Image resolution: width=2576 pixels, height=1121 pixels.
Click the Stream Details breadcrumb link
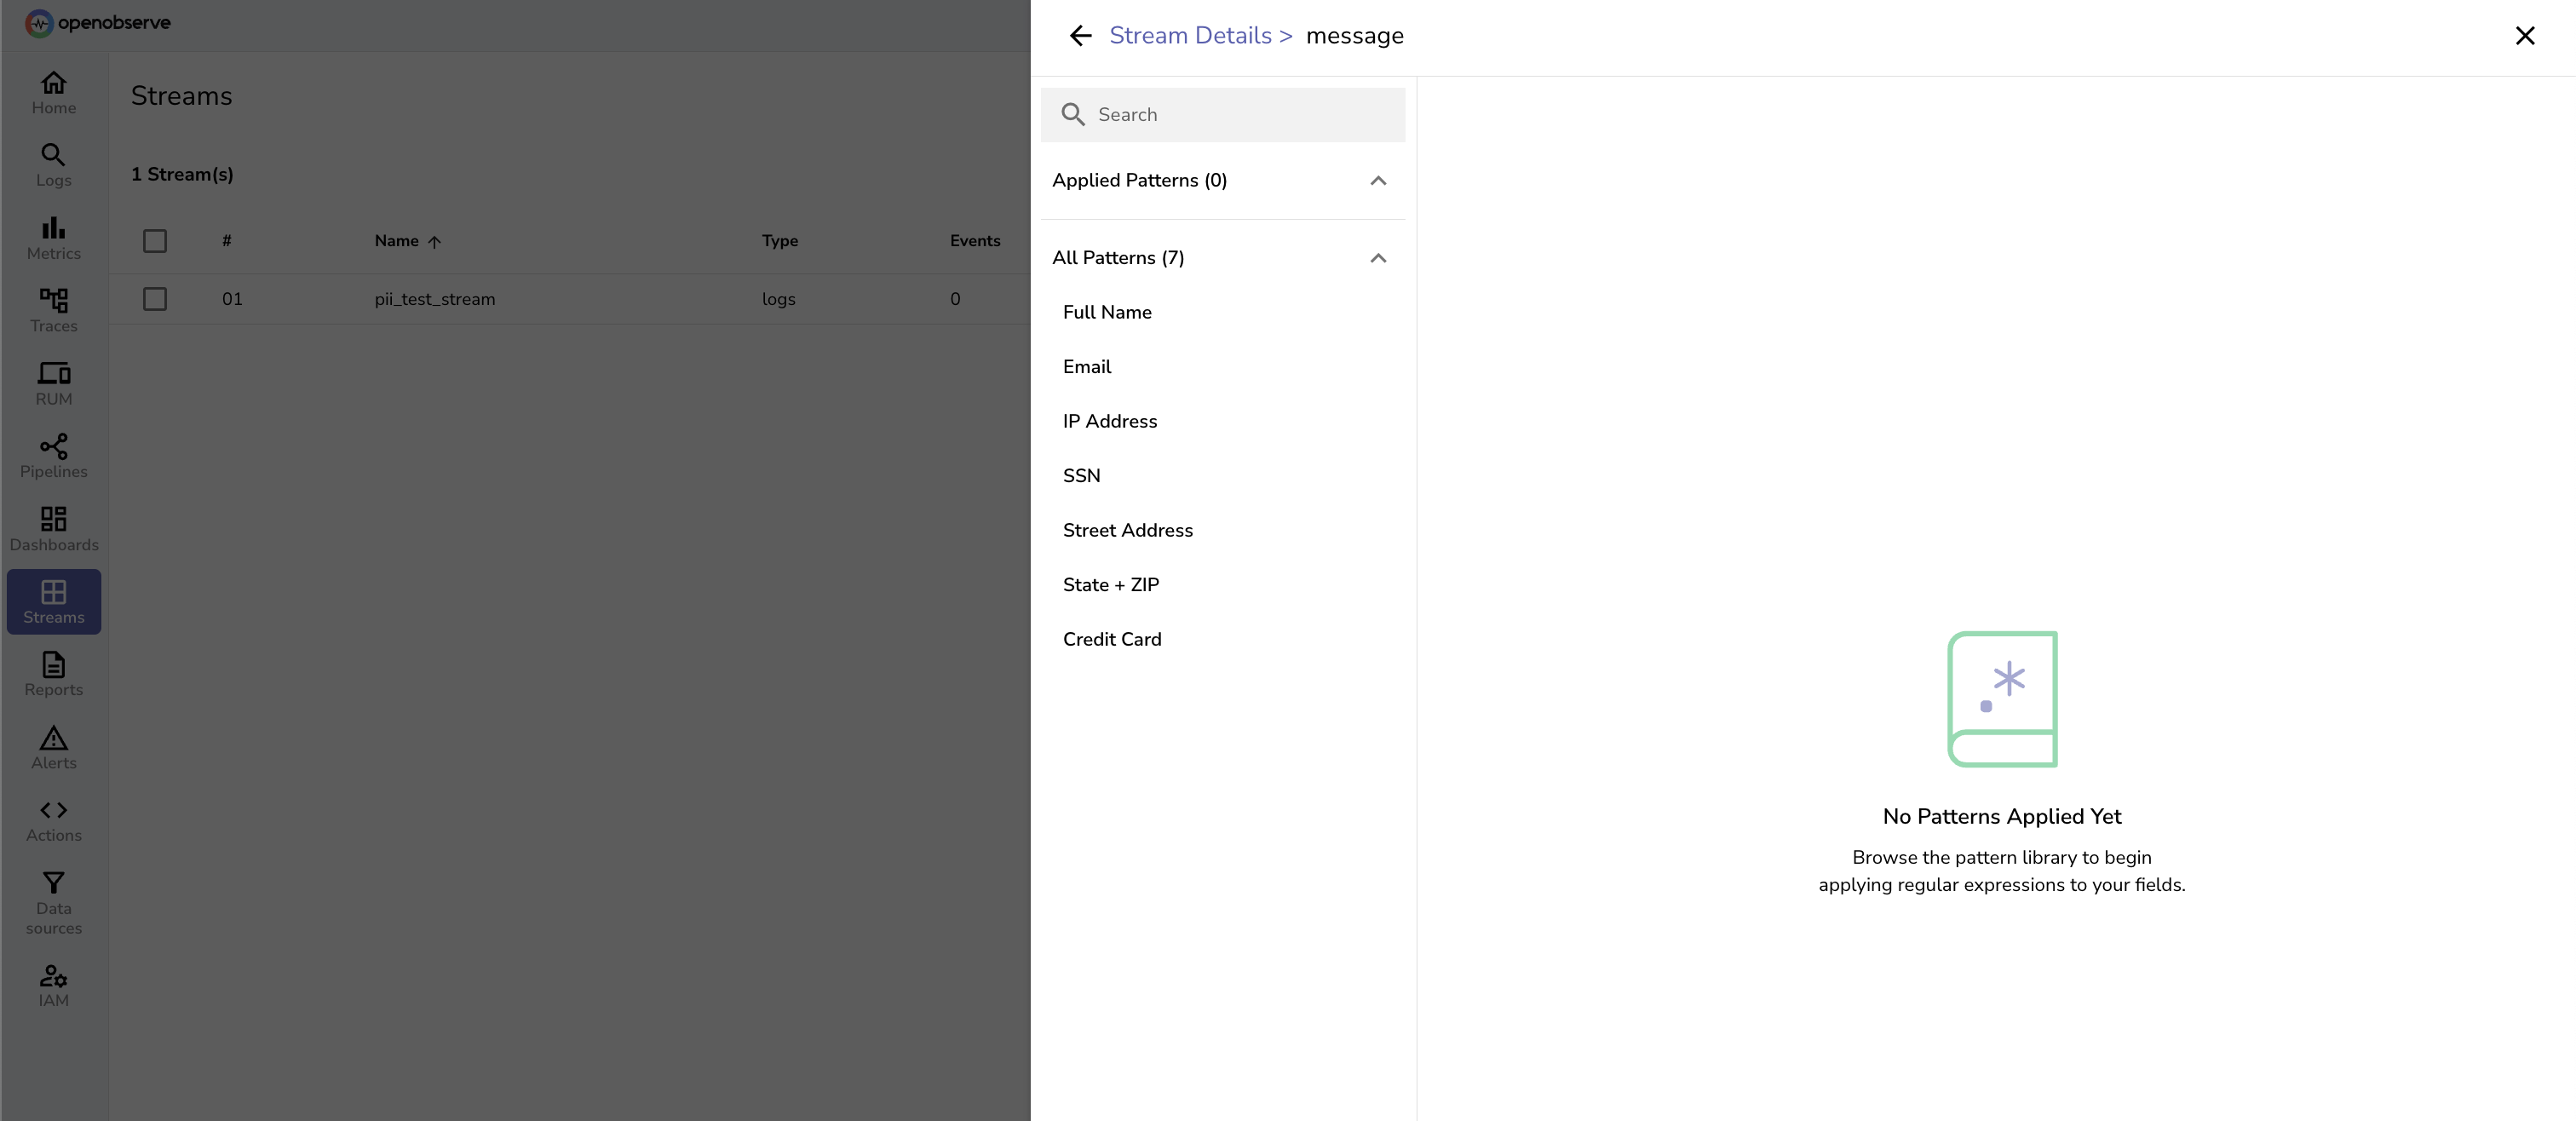(x=1190, y=36)
